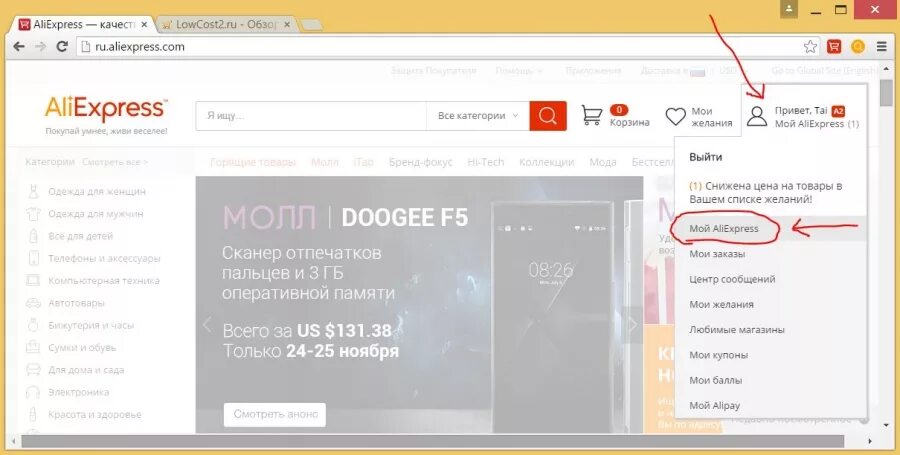Screen dimensions: 900x455
Task: Open Hi-Tech navigation link
Action: tap(486, 162)
